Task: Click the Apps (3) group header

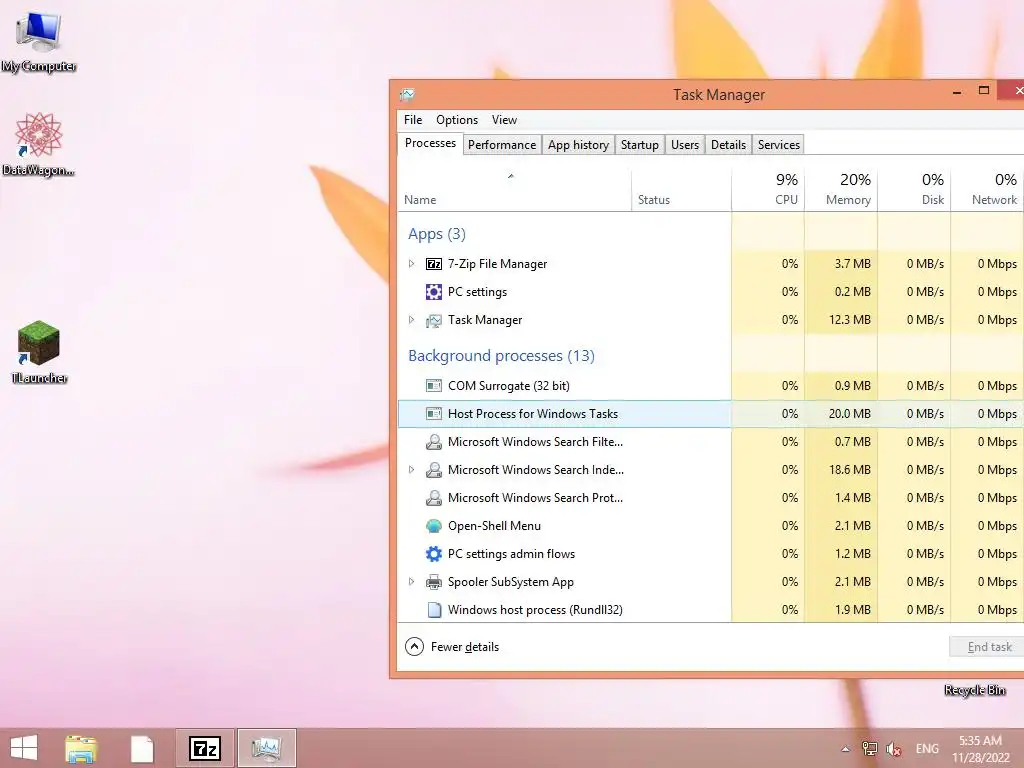Action: click(437, 234)
